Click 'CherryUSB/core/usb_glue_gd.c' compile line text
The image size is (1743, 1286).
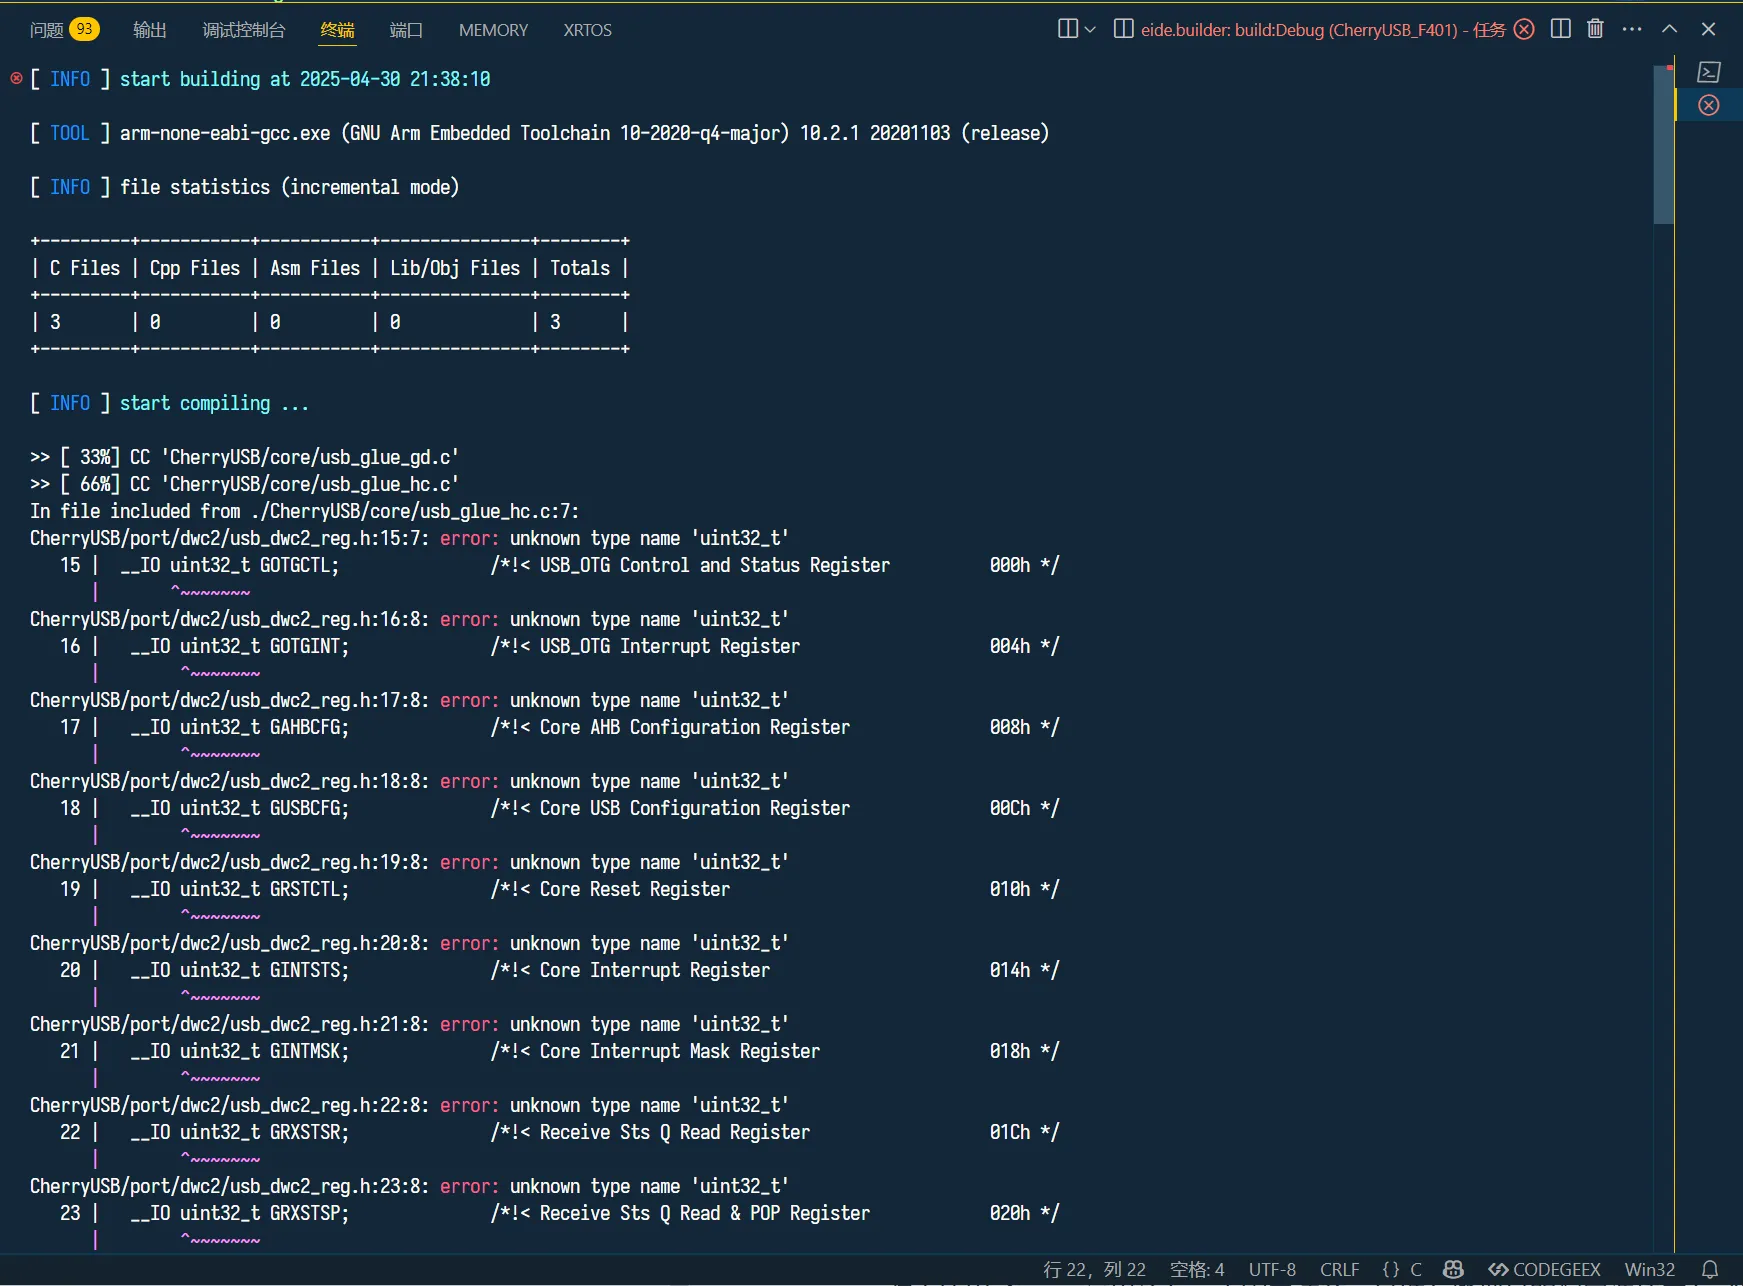310,457
